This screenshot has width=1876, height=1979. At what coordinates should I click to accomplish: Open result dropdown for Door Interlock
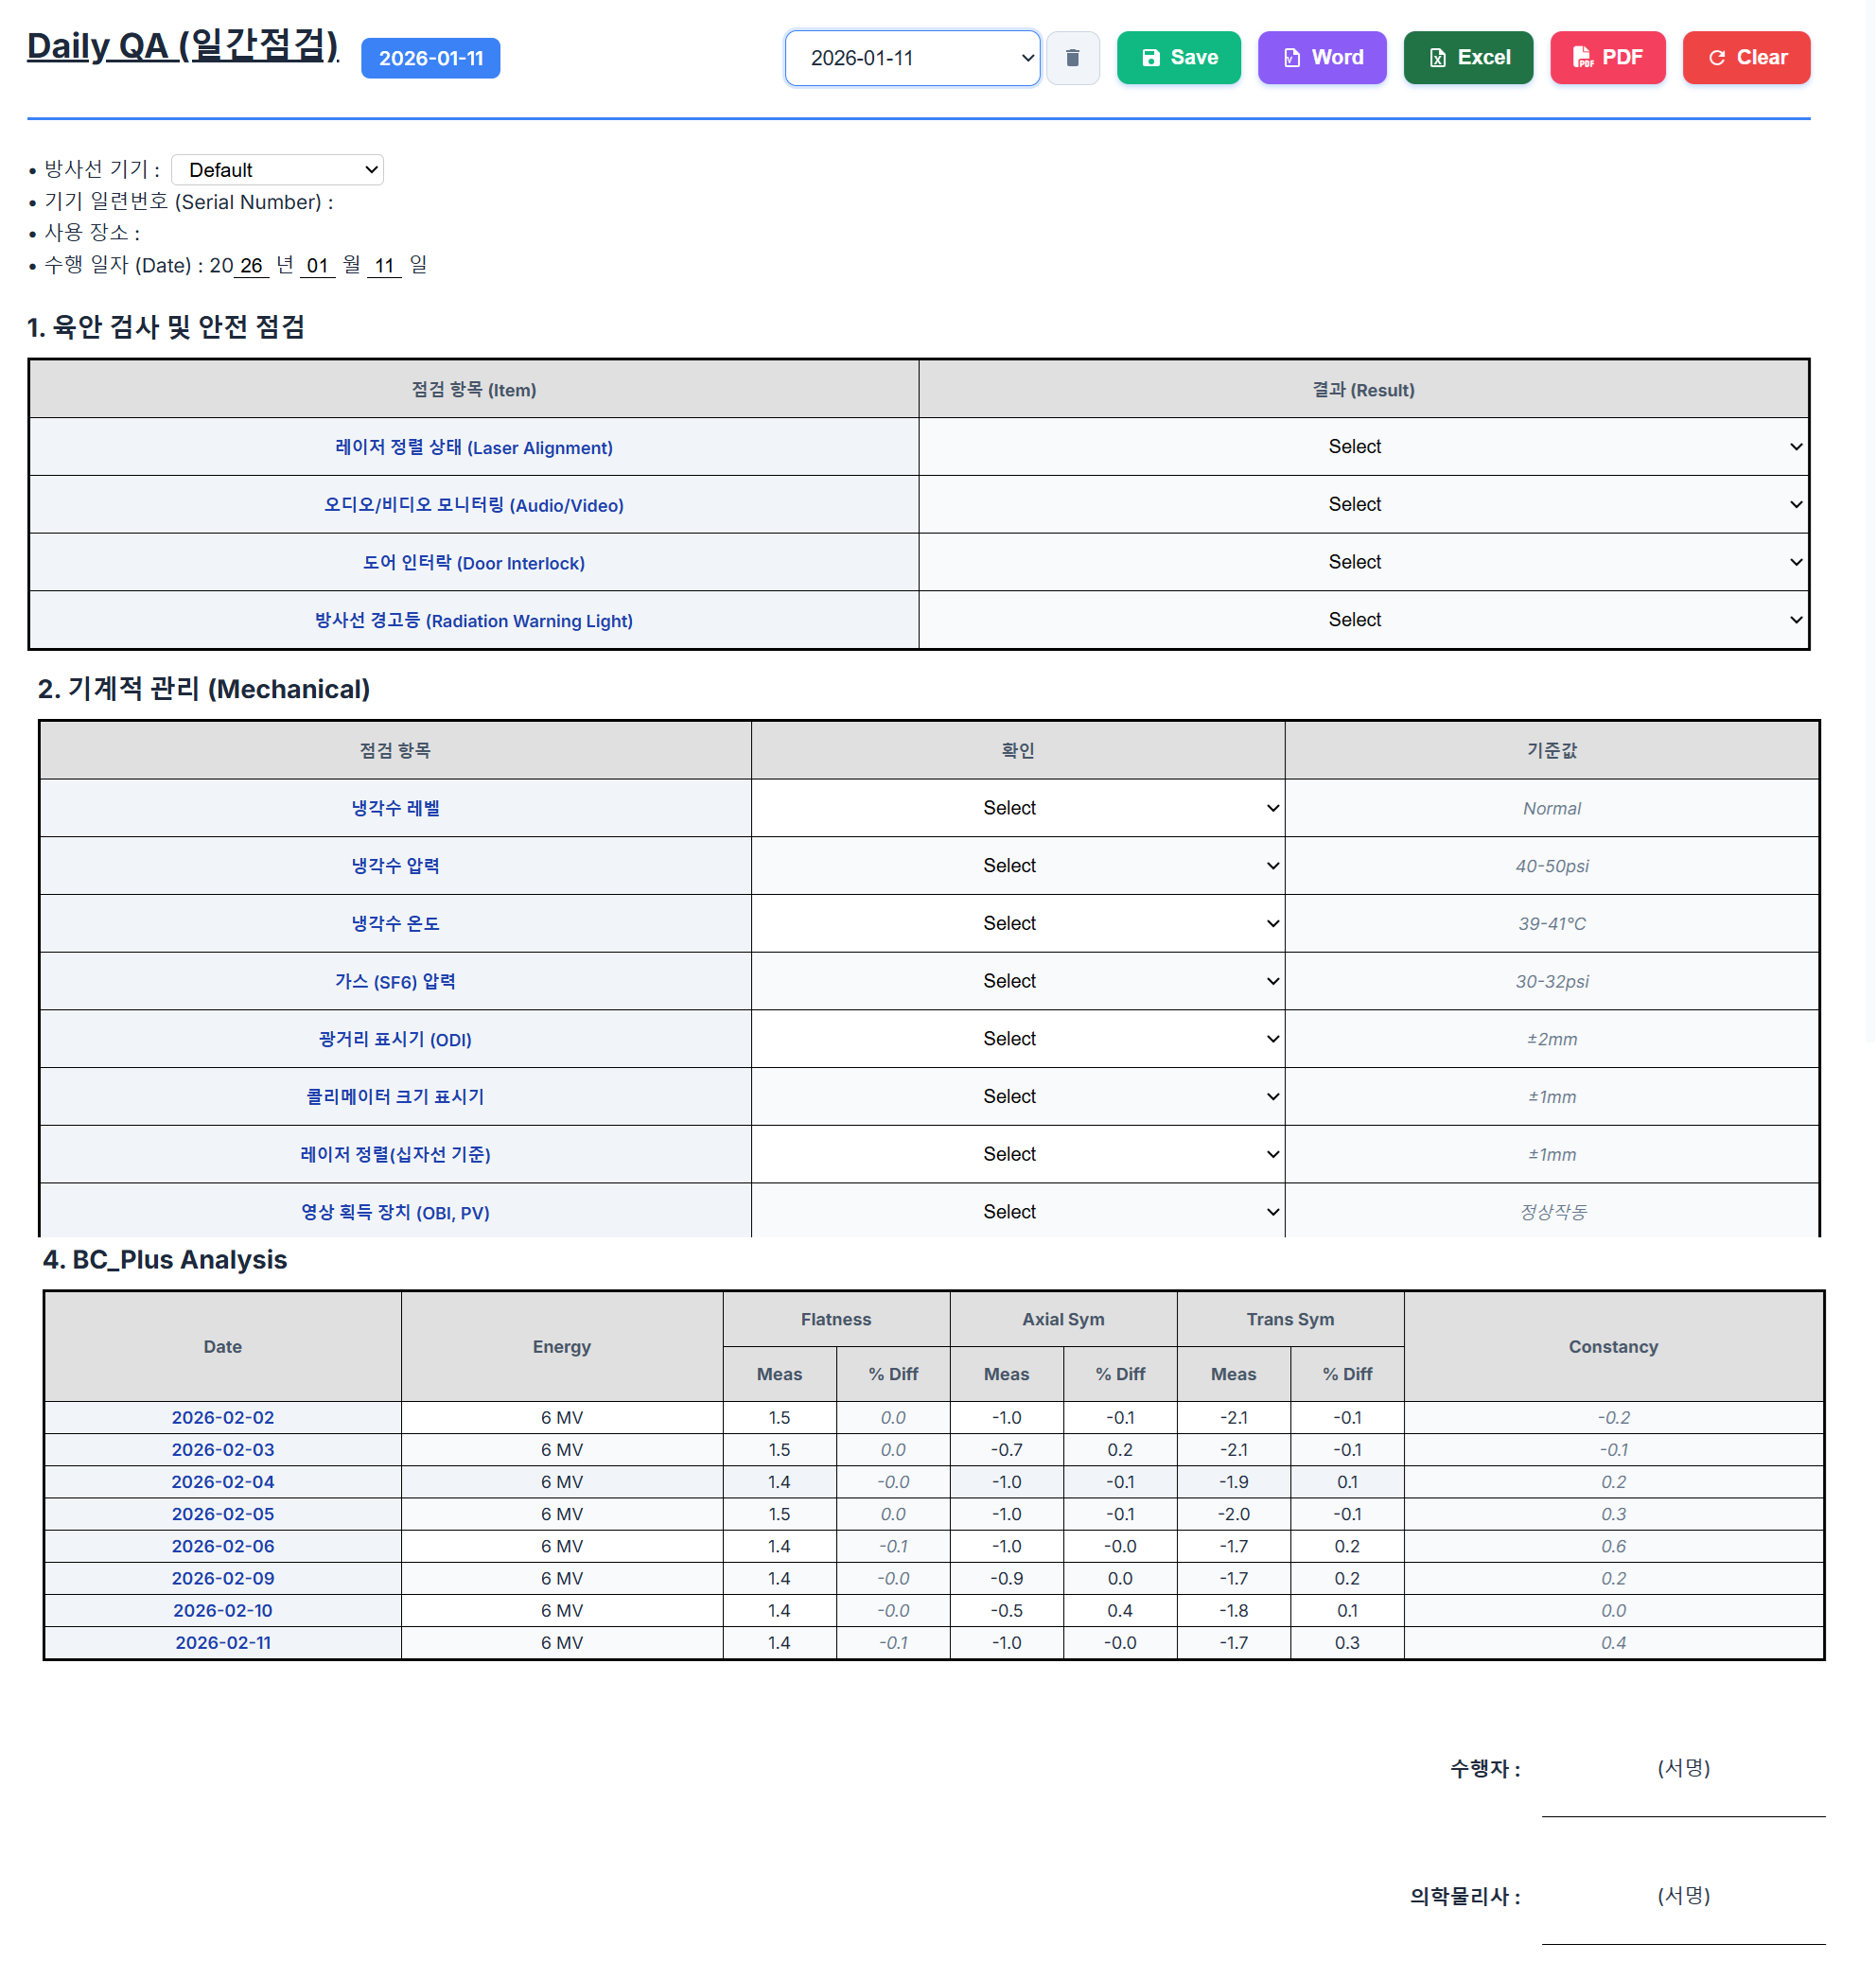coord(1363,563)
